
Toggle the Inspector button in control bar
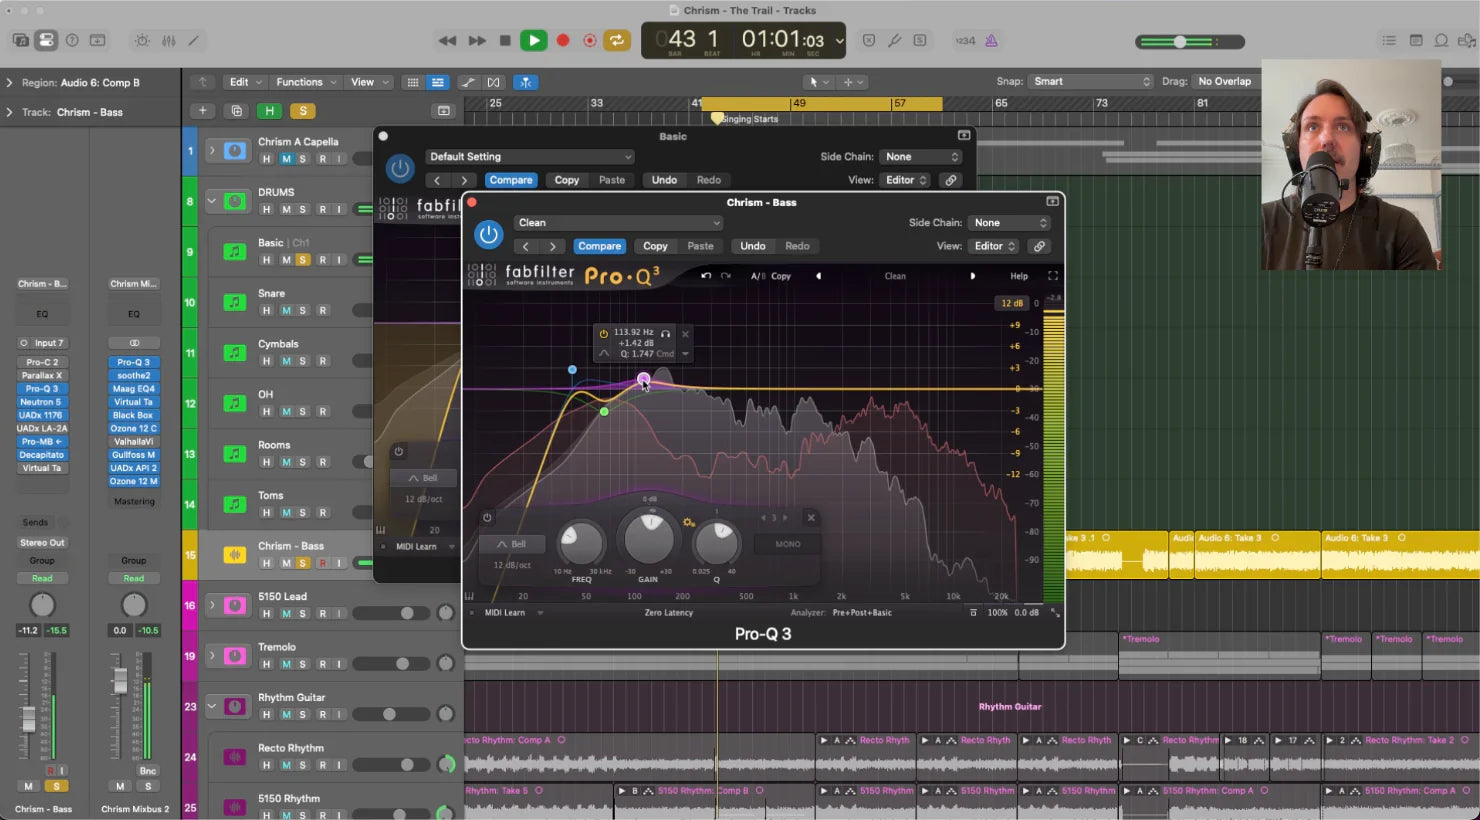[x=46, y=41]
